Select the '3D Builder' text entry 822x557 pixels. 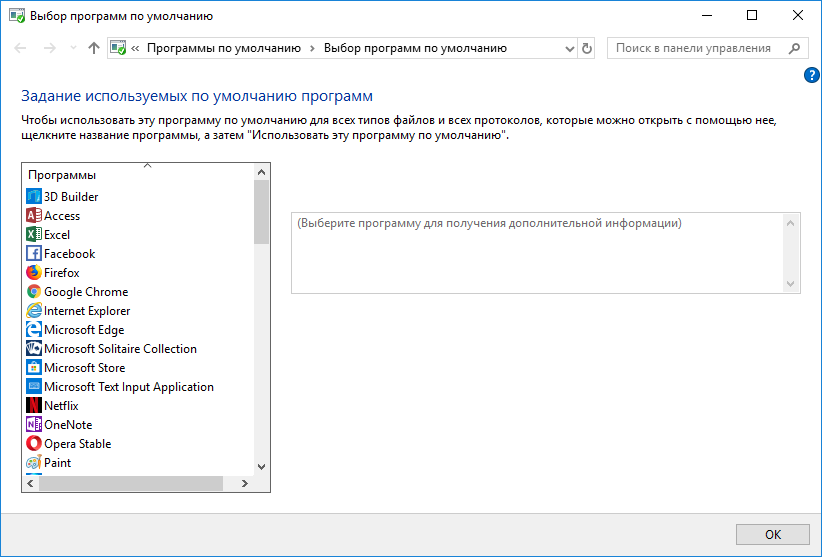coord(71,196)
